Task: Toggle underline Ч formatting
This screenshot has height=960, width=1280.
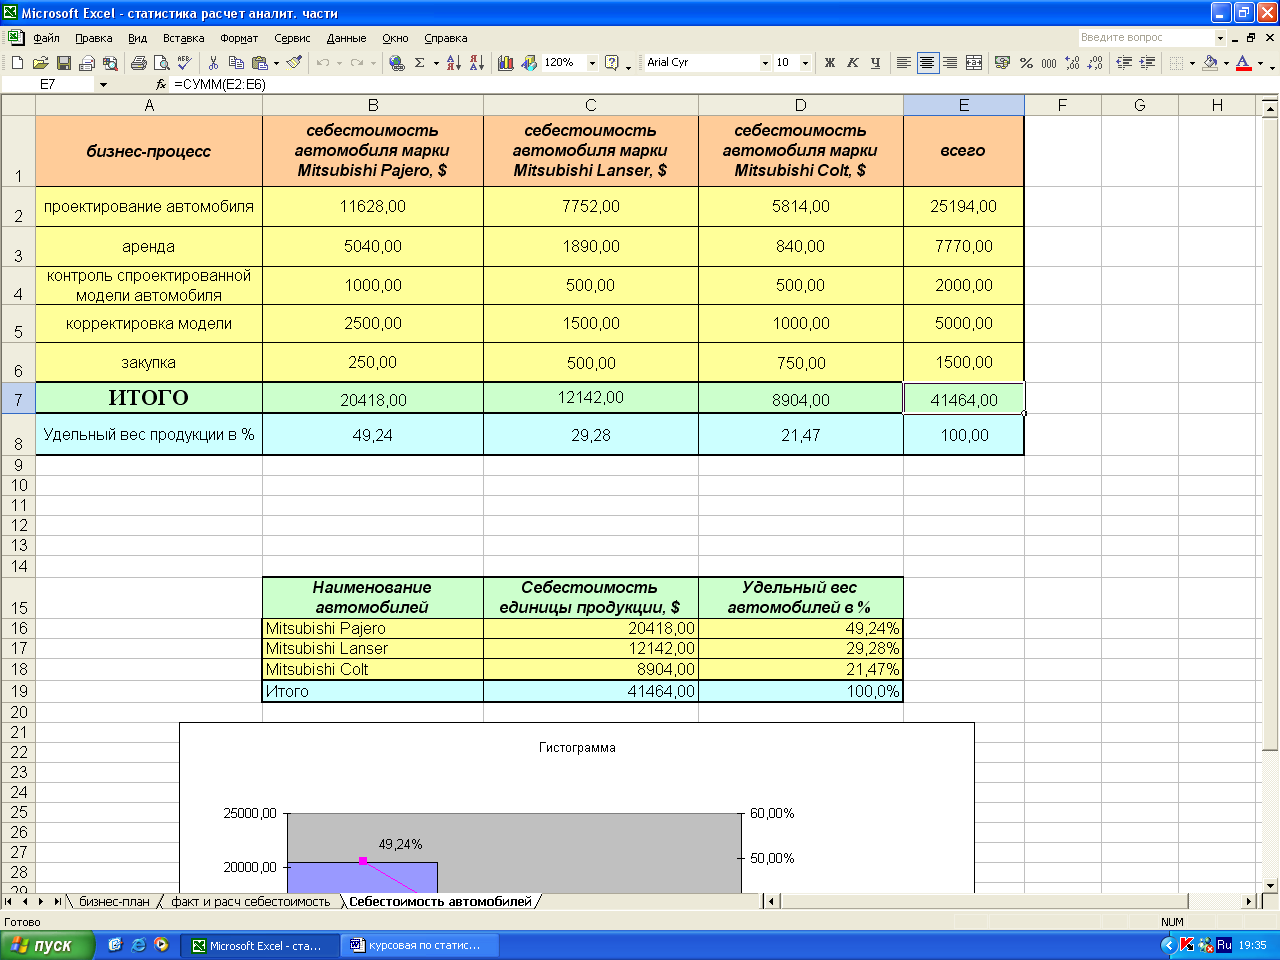Action: (875, 63)
